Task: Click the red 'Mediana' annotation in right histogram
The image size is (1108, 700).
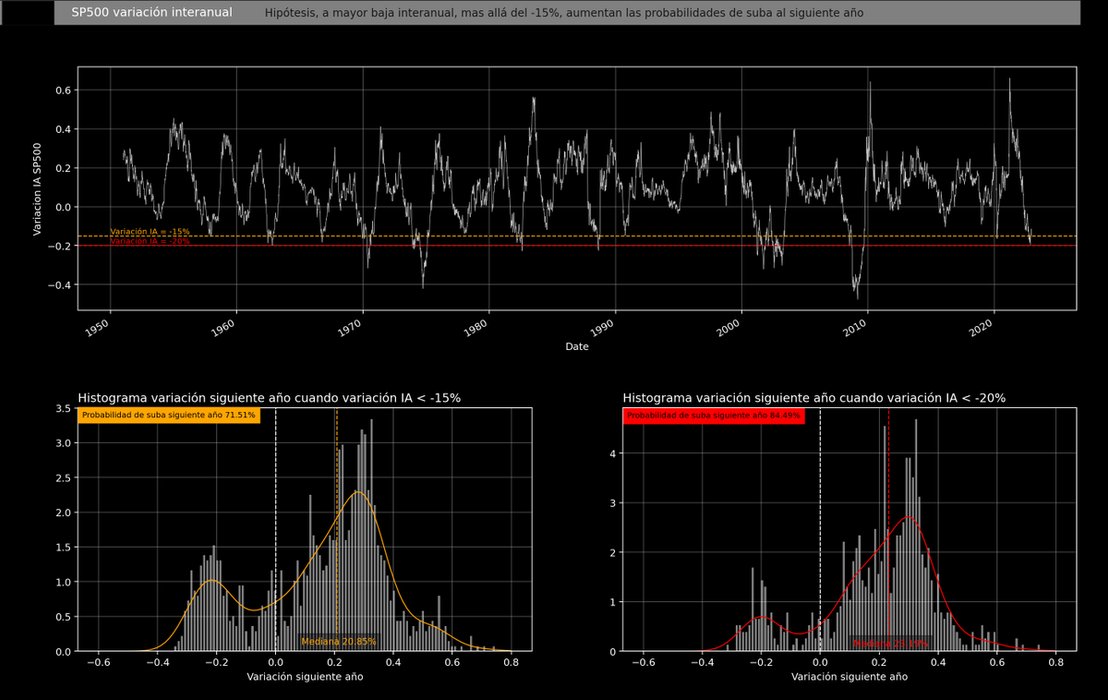Action: point(890,643)
